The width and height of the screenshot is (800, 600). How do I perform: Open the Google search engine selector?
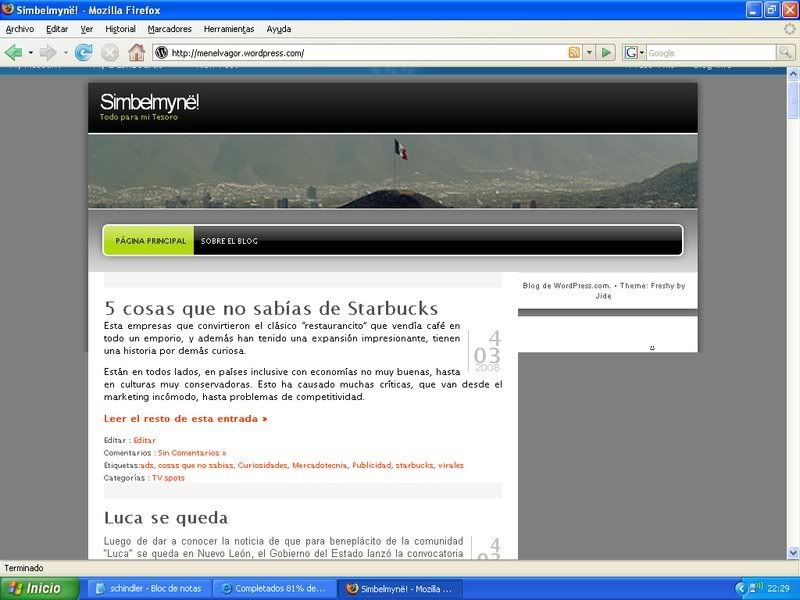coord(634,52)
